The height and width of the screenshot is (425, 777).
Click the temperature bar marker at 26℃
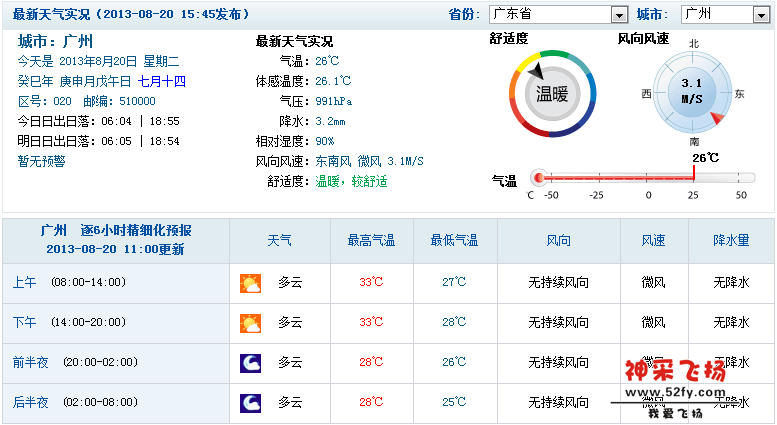click(694, 173)
